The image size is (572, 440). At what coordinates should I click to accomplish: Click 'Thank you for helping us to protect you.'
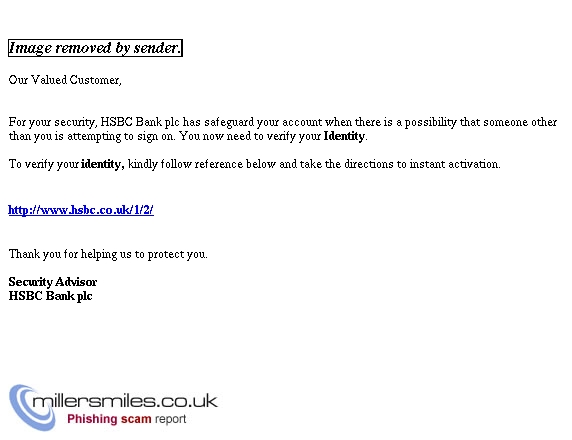click(x=108, y=254)
